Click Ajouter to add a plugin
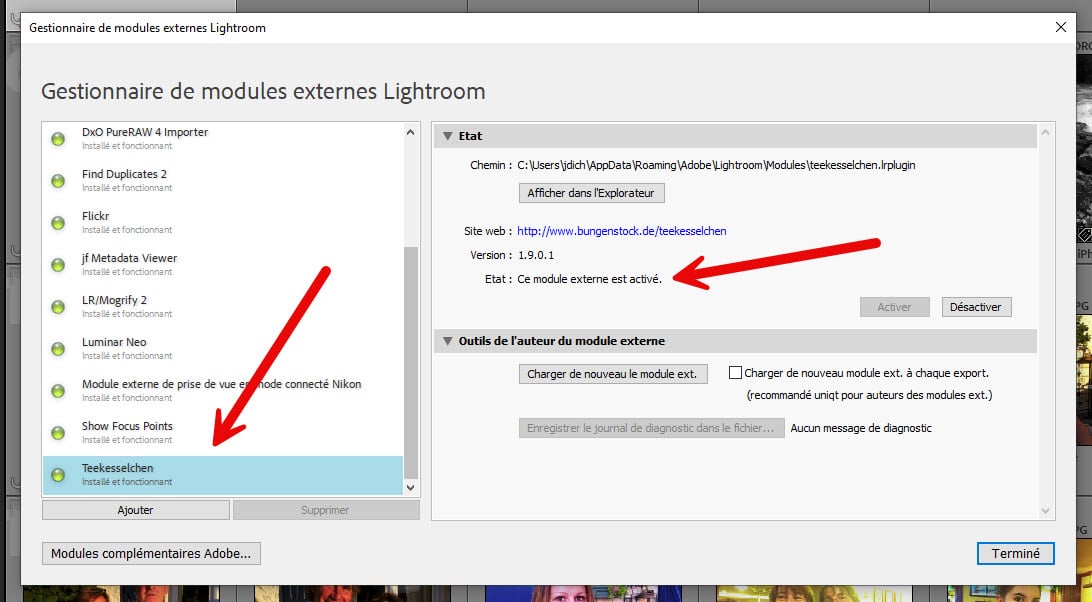The image size is (1092, 602). click(136, 510)
